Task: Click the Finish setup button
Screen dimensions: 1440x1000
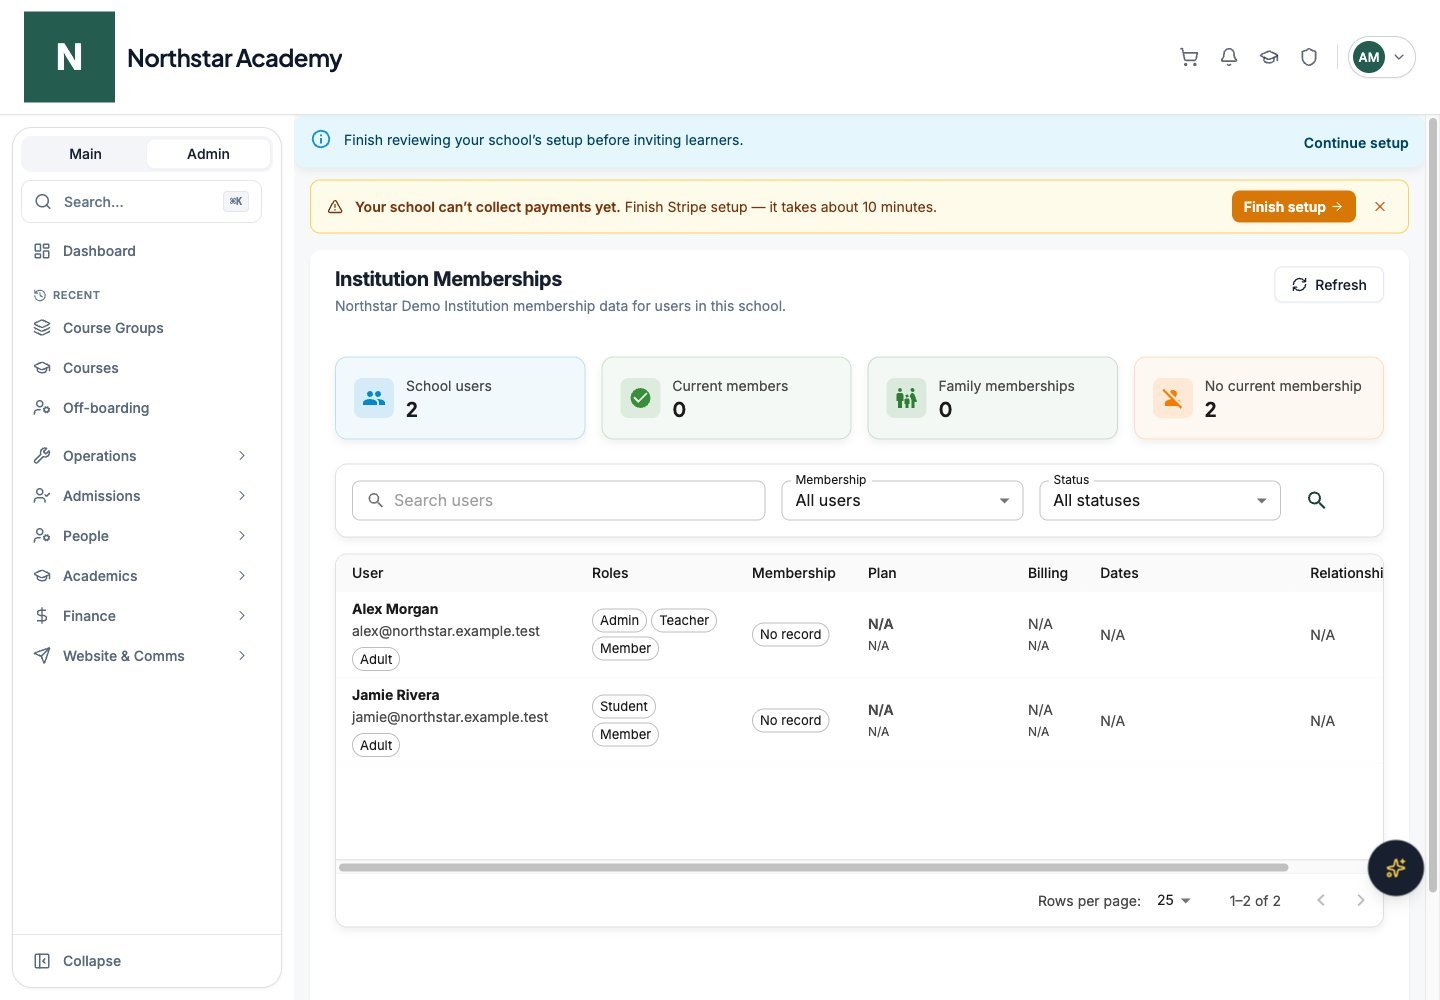Action: (x=1293, y=207)
